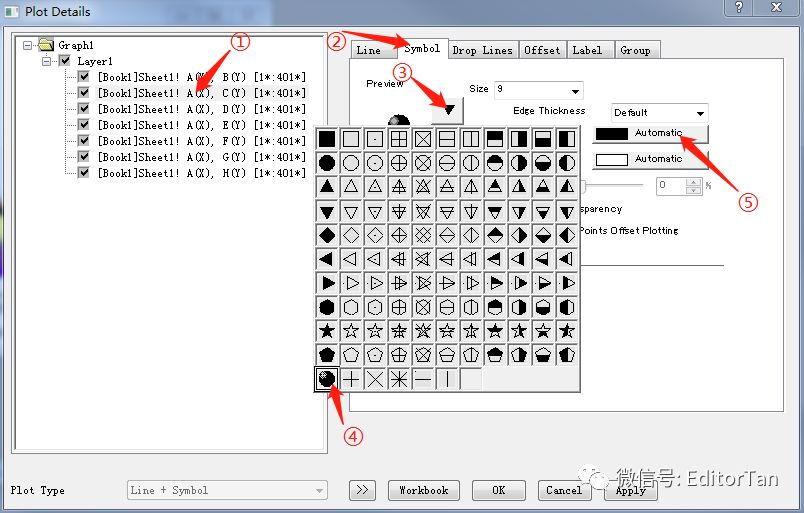Uncheck the H(Y) plot checkbox
This screenshot has height=513, width=804.
[x=84, y=172]
